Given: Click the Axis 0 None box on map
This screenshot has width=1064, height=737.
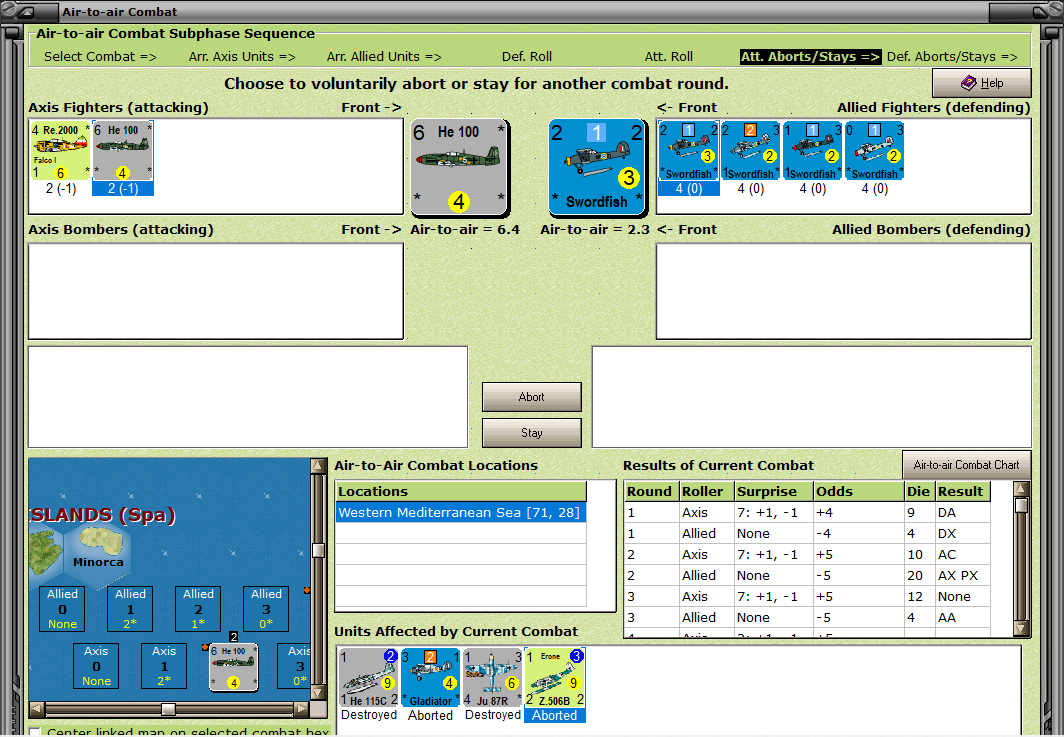Looking at the screenshot, I should tap(96, 666).
